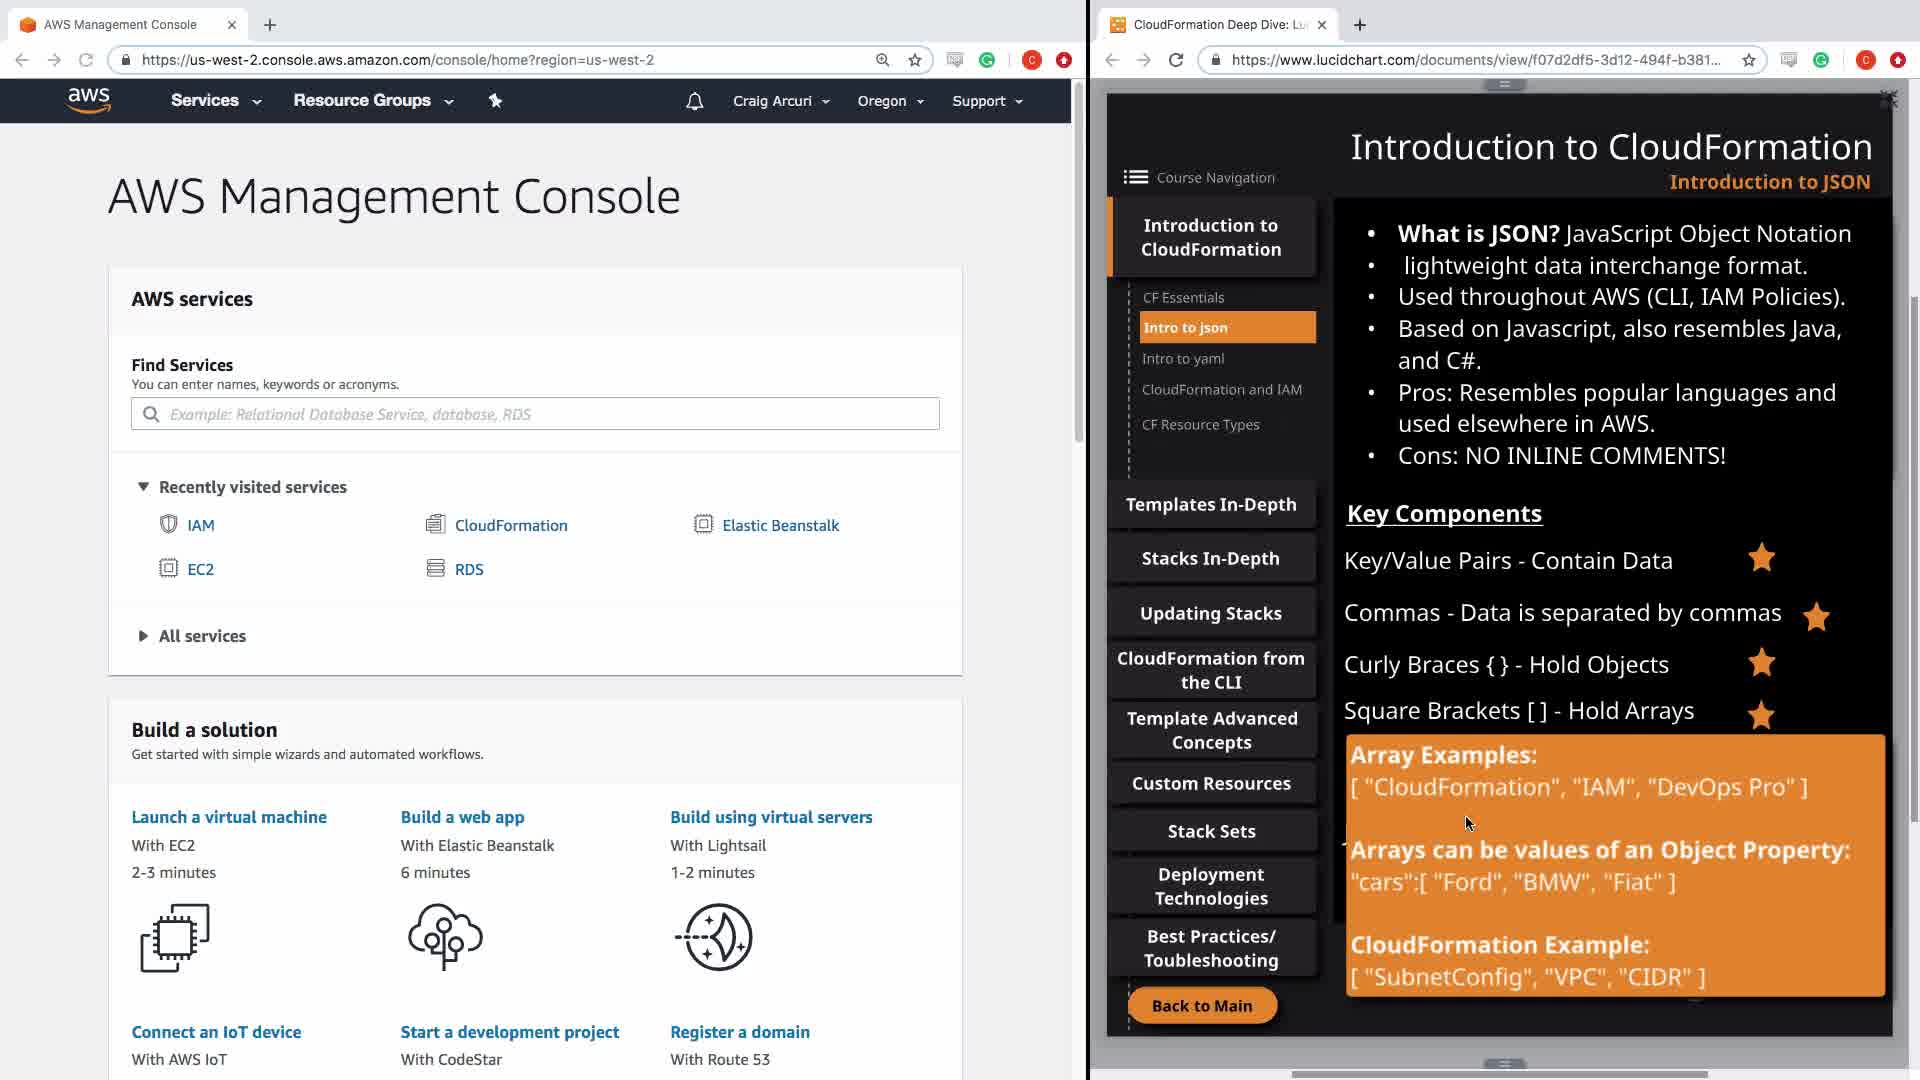Image resolution: width=1920 pixels, height=1080 pixels.
Task: Select Intro to yaml lesson
Action: [1183, 359]
